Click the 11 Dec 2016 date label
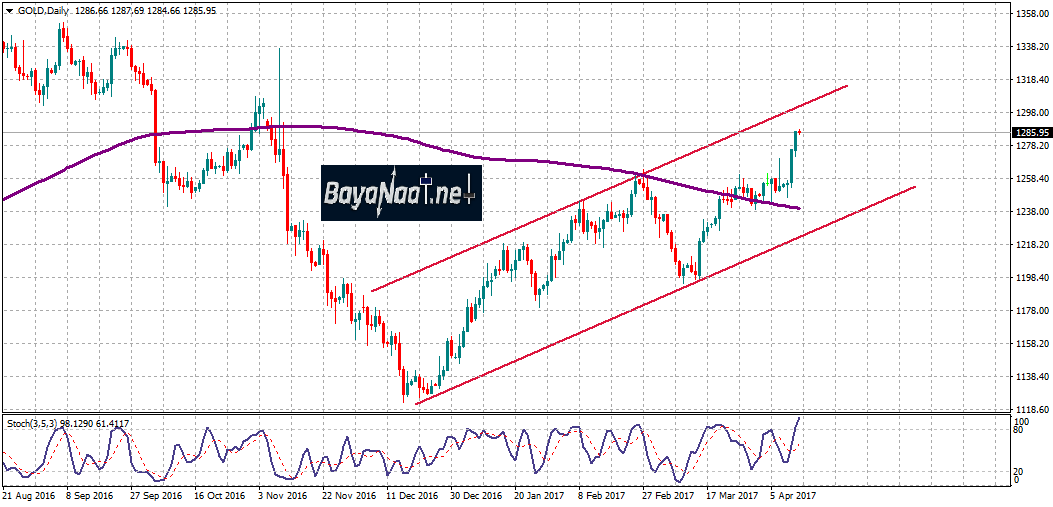Viewport: 1053px width, 507px height. [411, 495]
